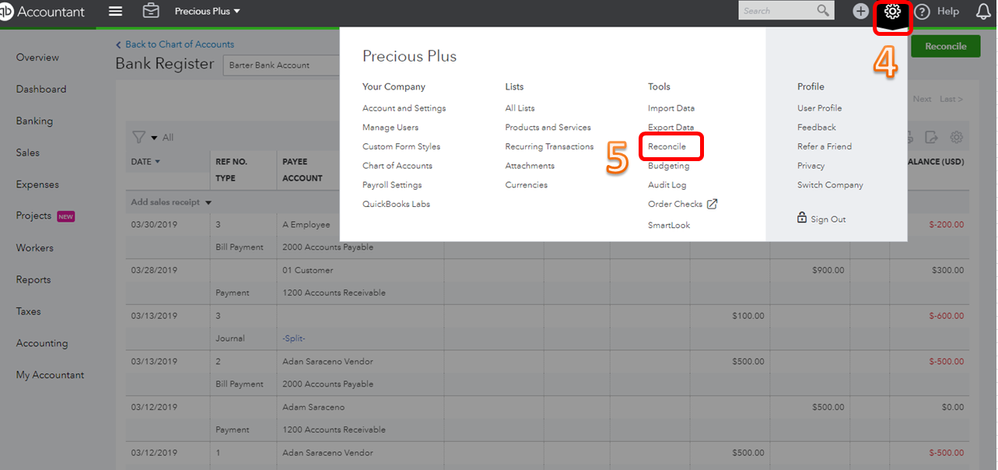998x470 pixels.
Task: Click the gear settings icon
Action: click(892, 11)
